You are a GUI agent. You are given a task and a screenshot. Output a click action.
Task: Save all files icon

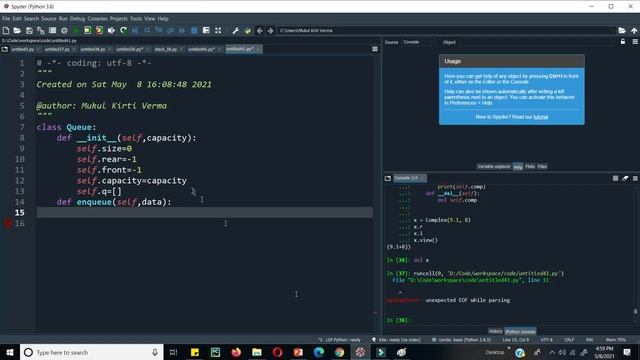click(x=41, y=30)
